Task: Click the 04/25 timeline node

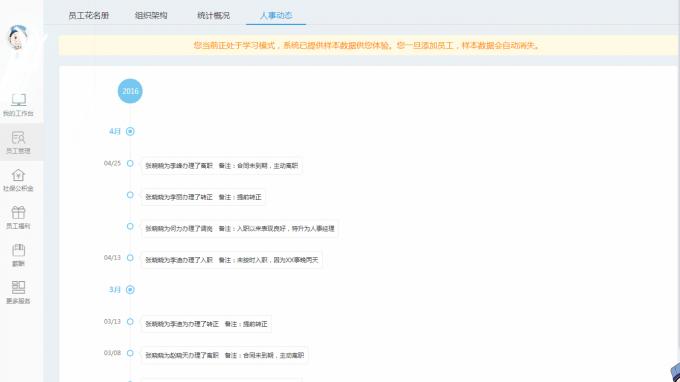Action: click(x=130, y=163)
